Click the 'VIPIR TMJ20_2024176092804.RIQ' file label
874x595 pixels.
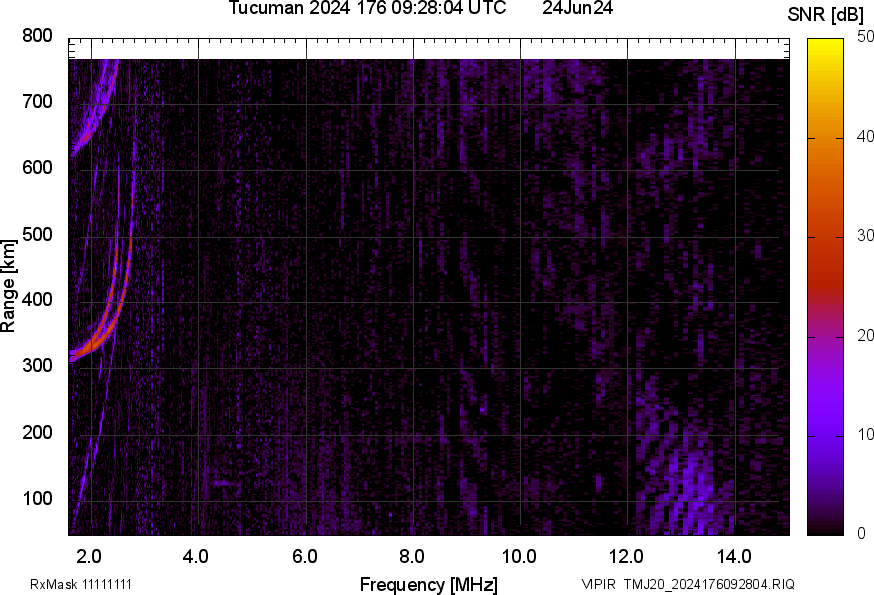pos(688,584)
